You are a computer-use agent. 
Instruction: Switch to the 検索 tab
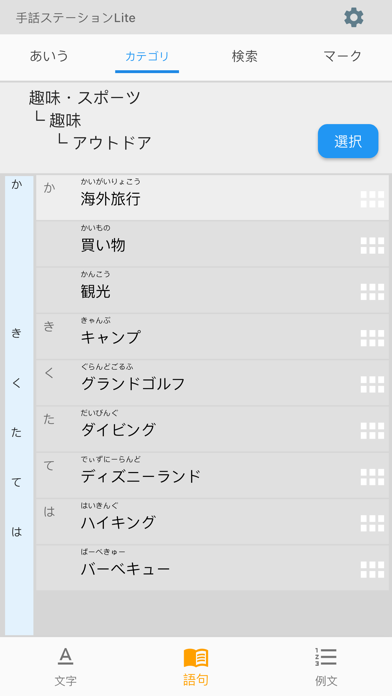click(245, 56)
